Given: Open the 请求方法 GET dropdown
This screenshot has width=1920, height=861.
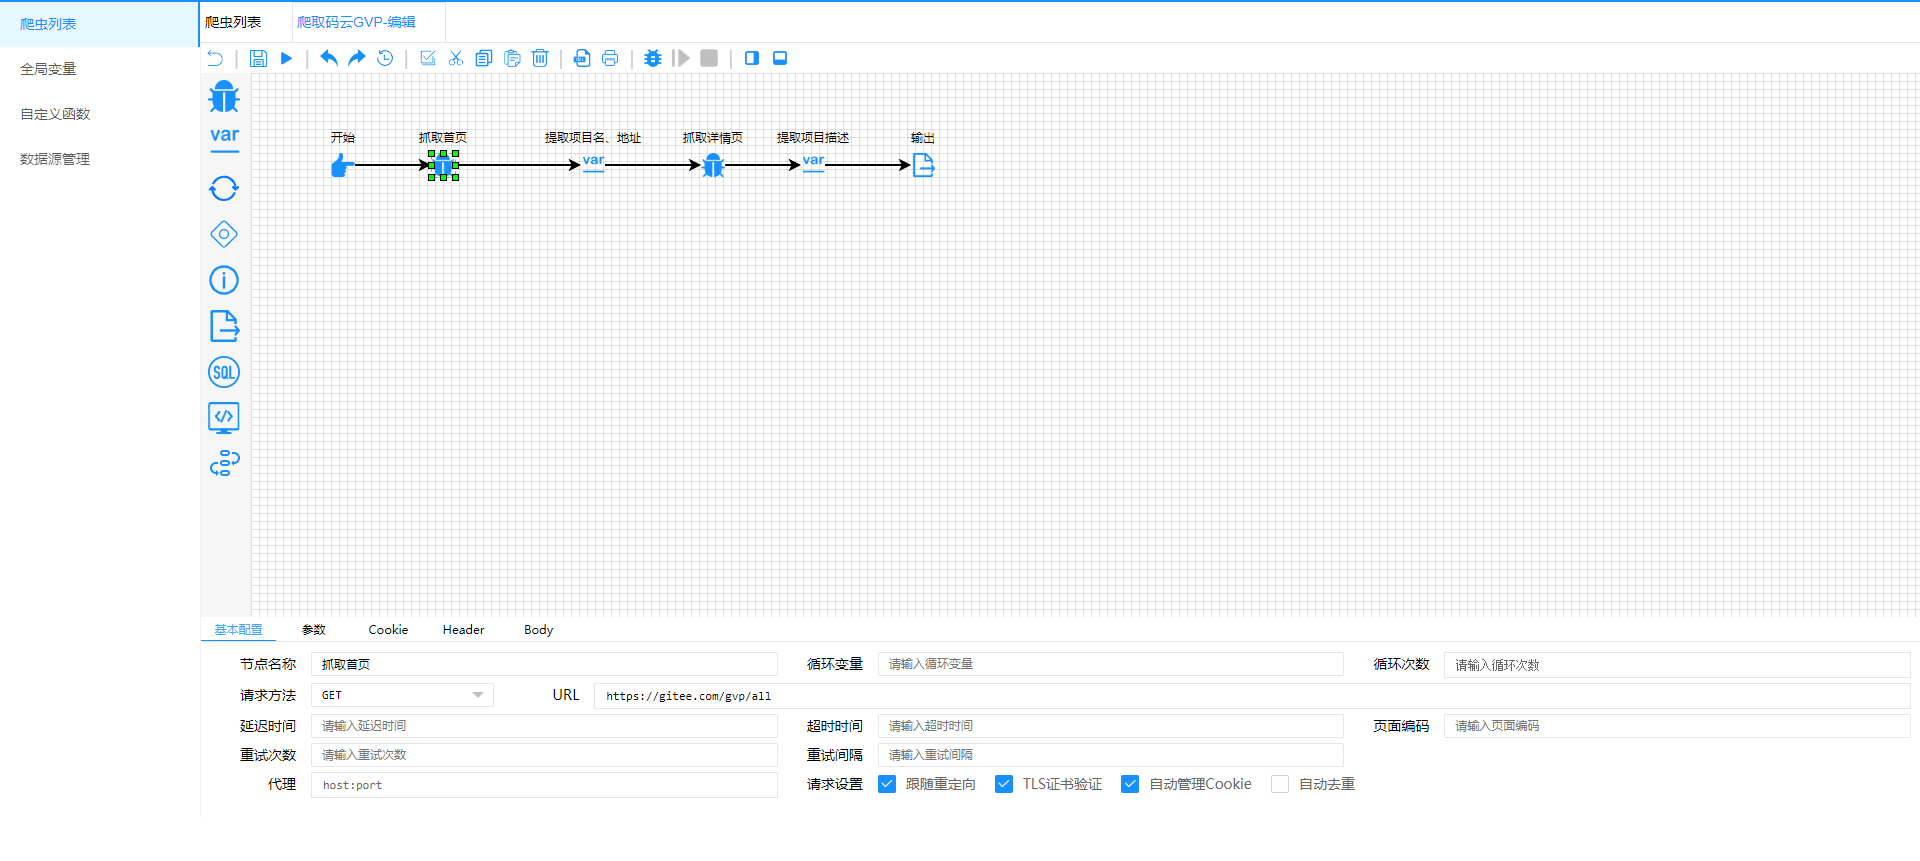Looking at the screenshot, I should (x=402, y=695).
